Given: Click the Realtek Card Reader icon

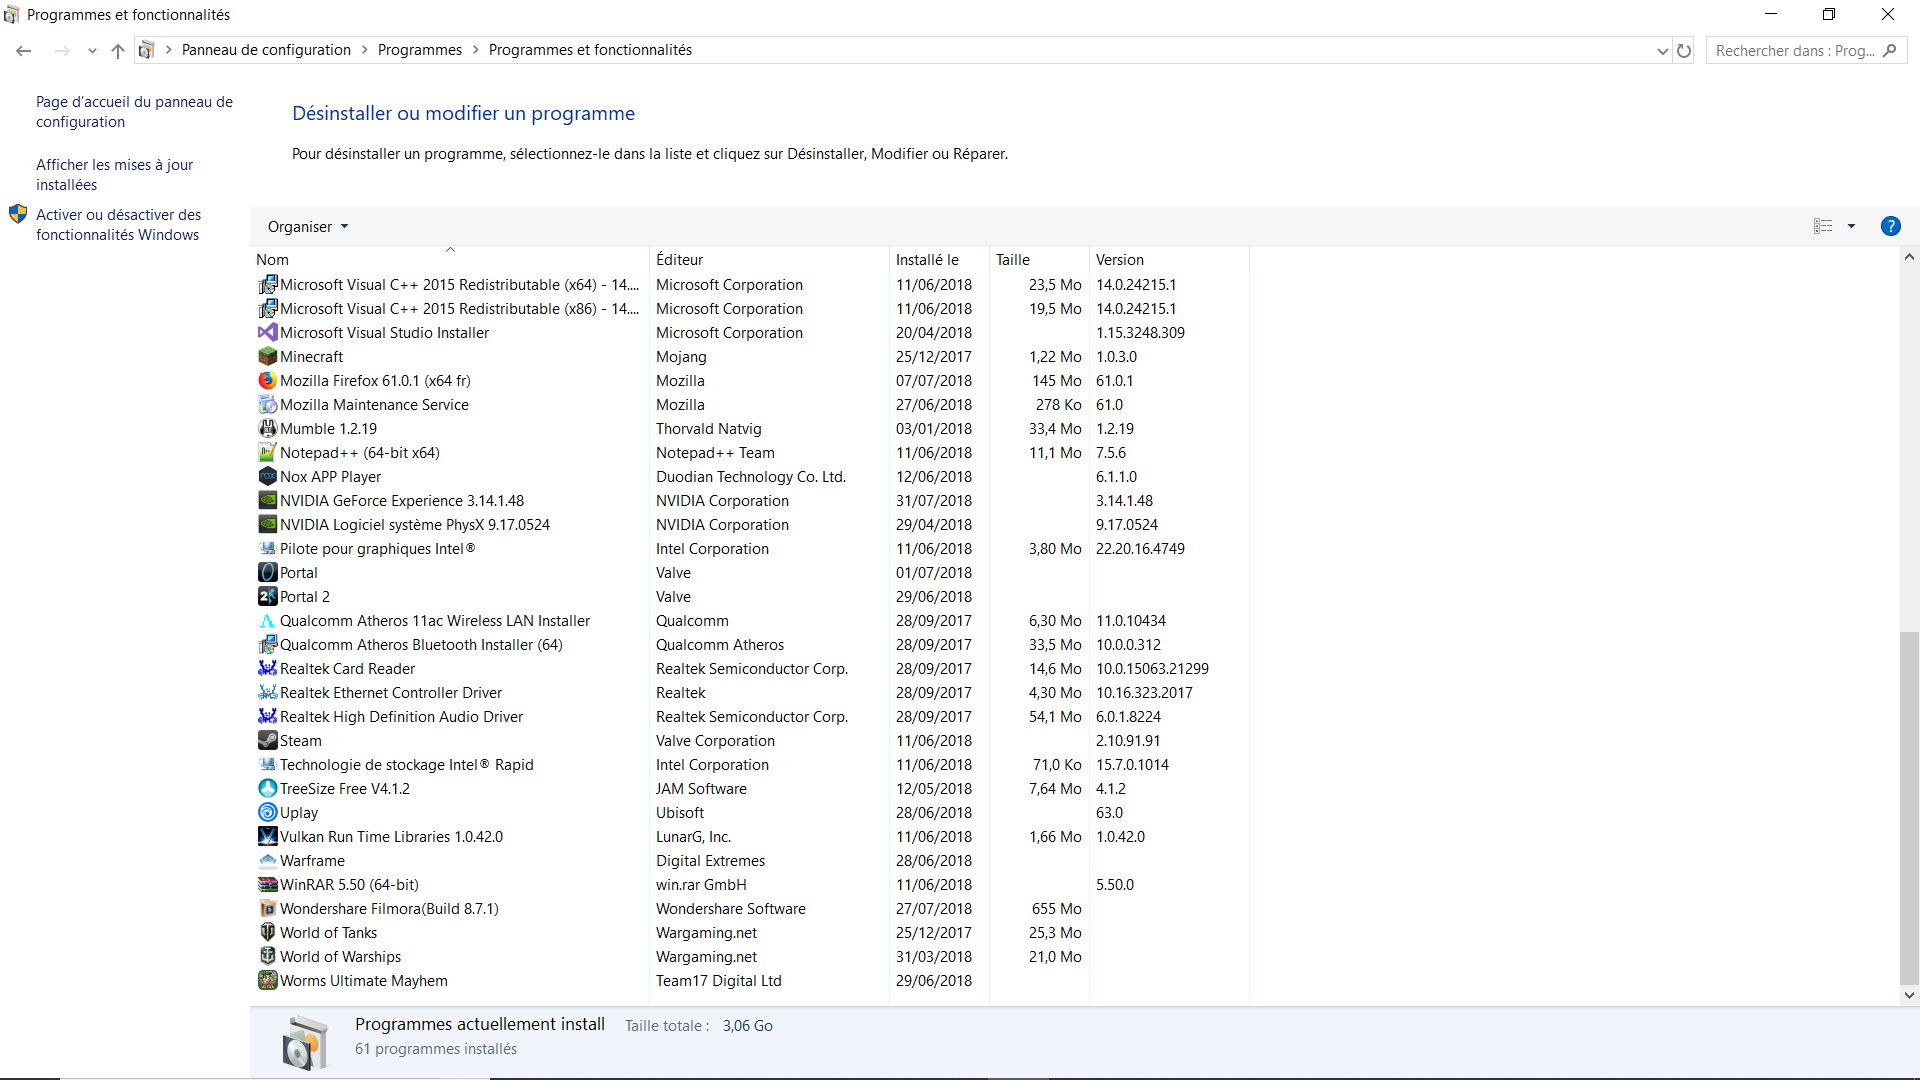Looking at the screenshot, I should pyautogui.click(x=267, y=669).
